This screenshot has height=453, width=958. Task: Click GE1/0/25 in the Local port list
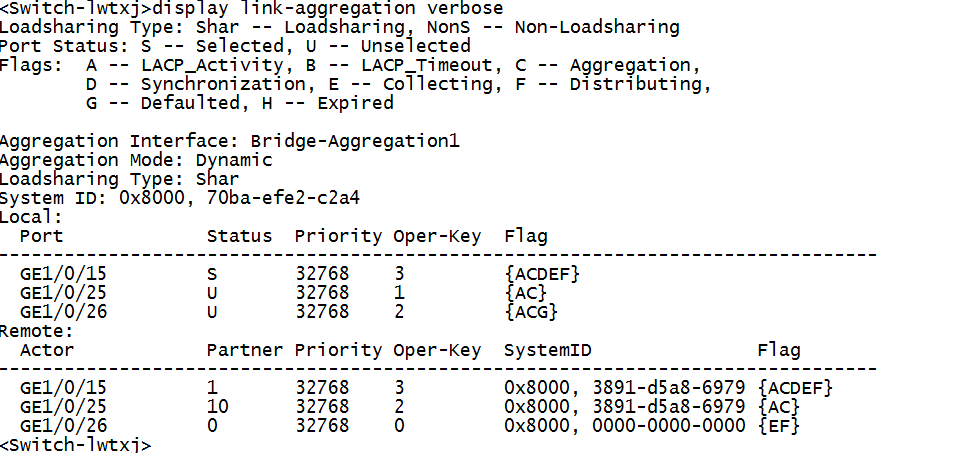coord(63,293)
